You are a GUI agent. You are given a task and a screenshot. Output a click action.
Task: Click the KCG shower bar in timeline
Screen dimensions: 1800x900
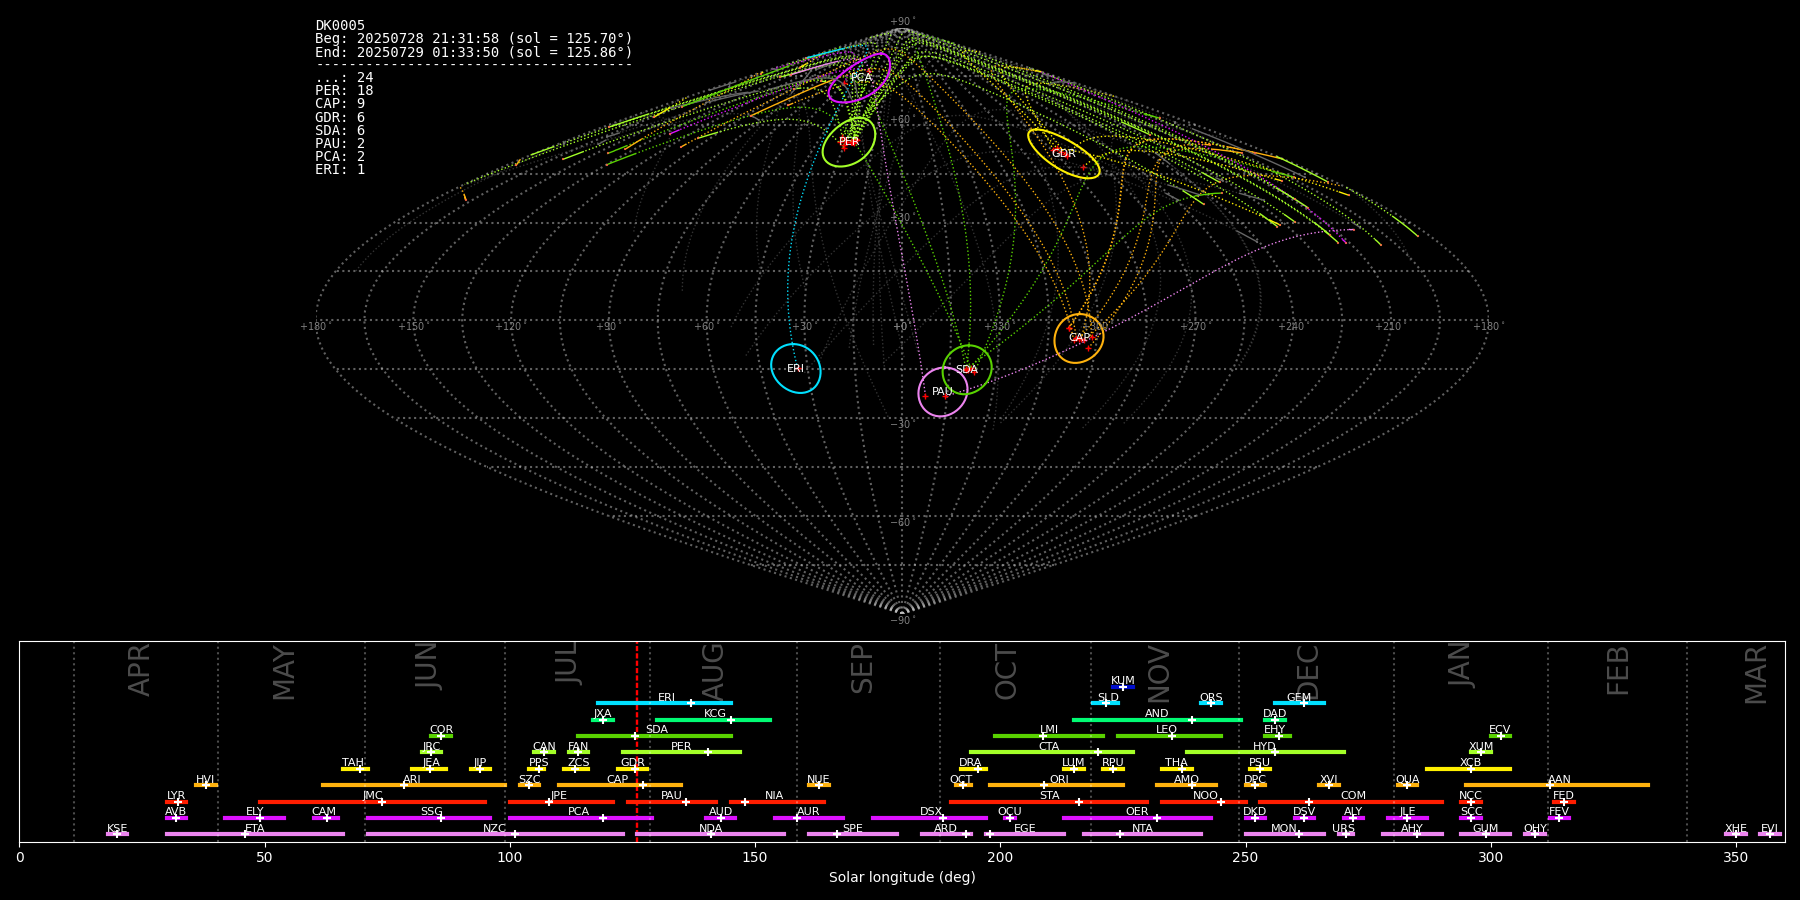point(713,720)
